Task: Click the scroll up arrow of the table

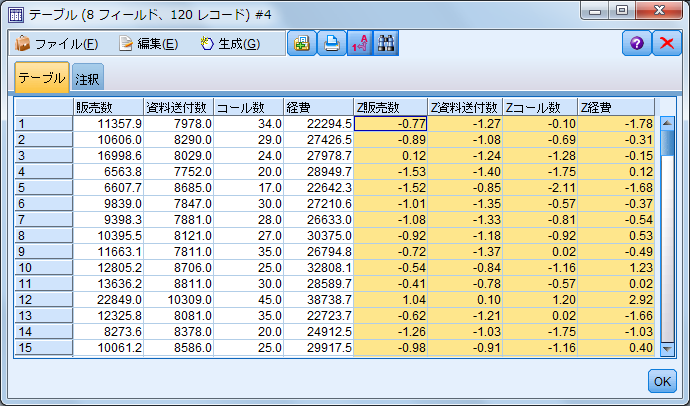Action: pos(667,123)
